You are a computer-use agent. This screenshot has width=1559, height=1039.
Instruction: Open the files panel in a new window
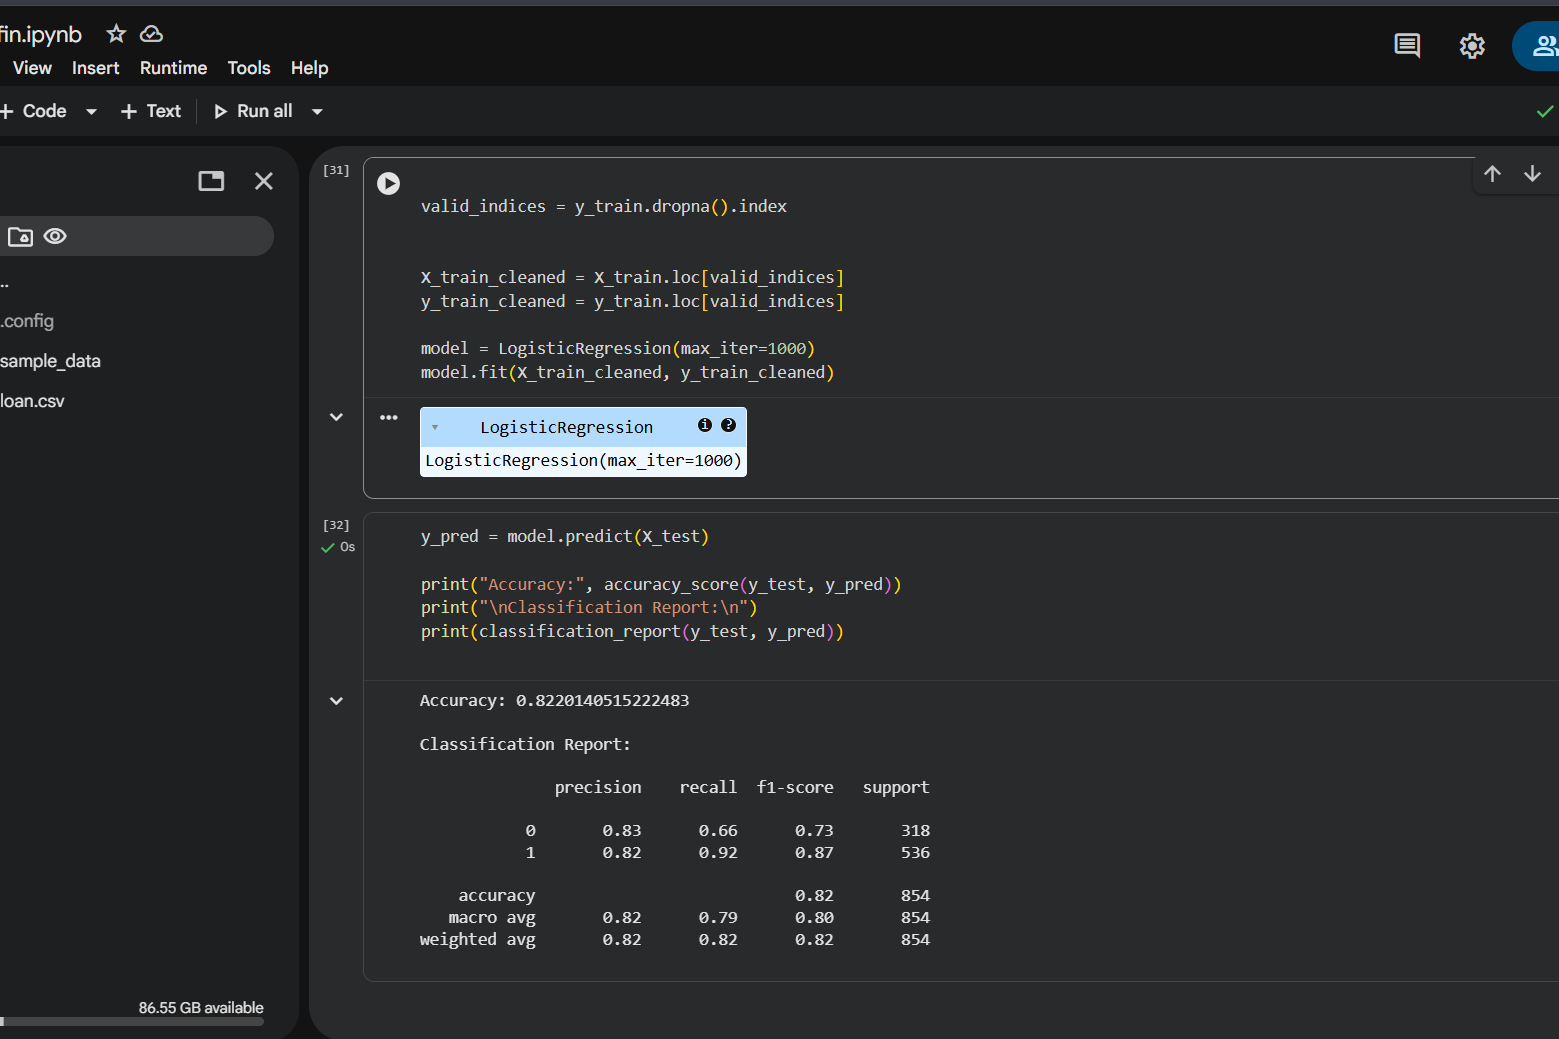pos(211,181)
